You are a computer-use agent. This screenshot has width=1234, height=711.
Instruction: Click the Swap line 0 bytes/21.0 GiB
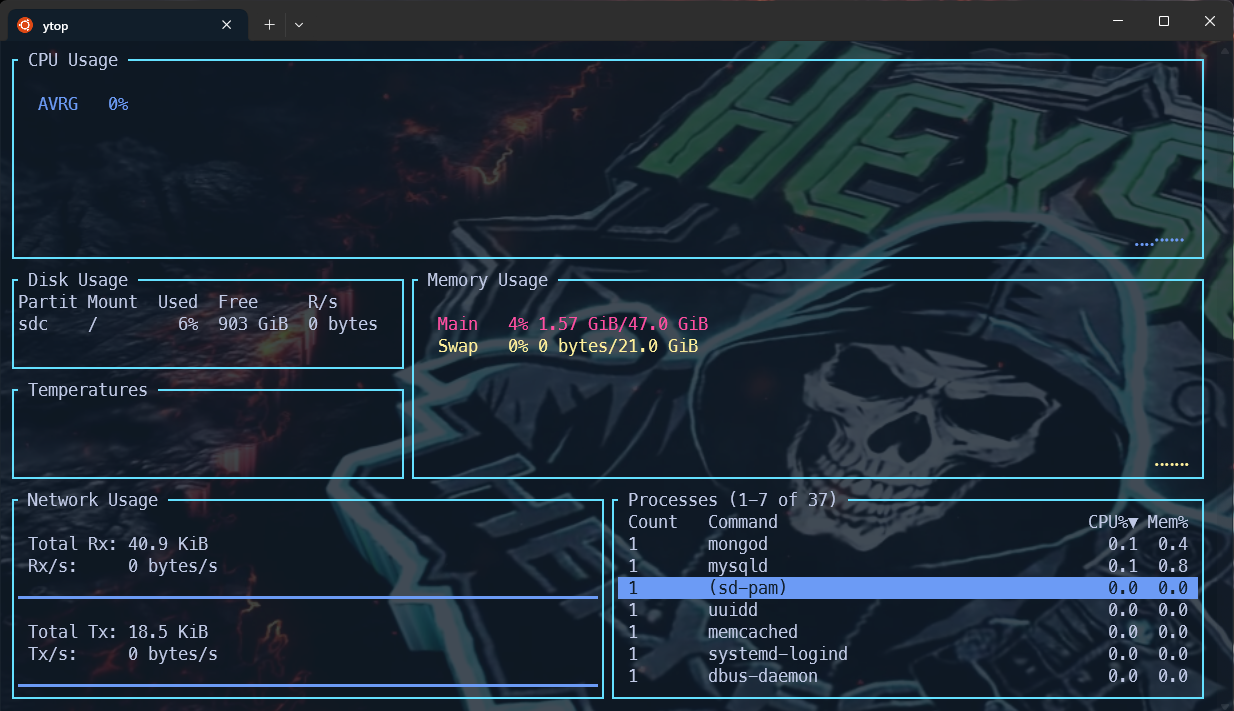click(568, 346)
